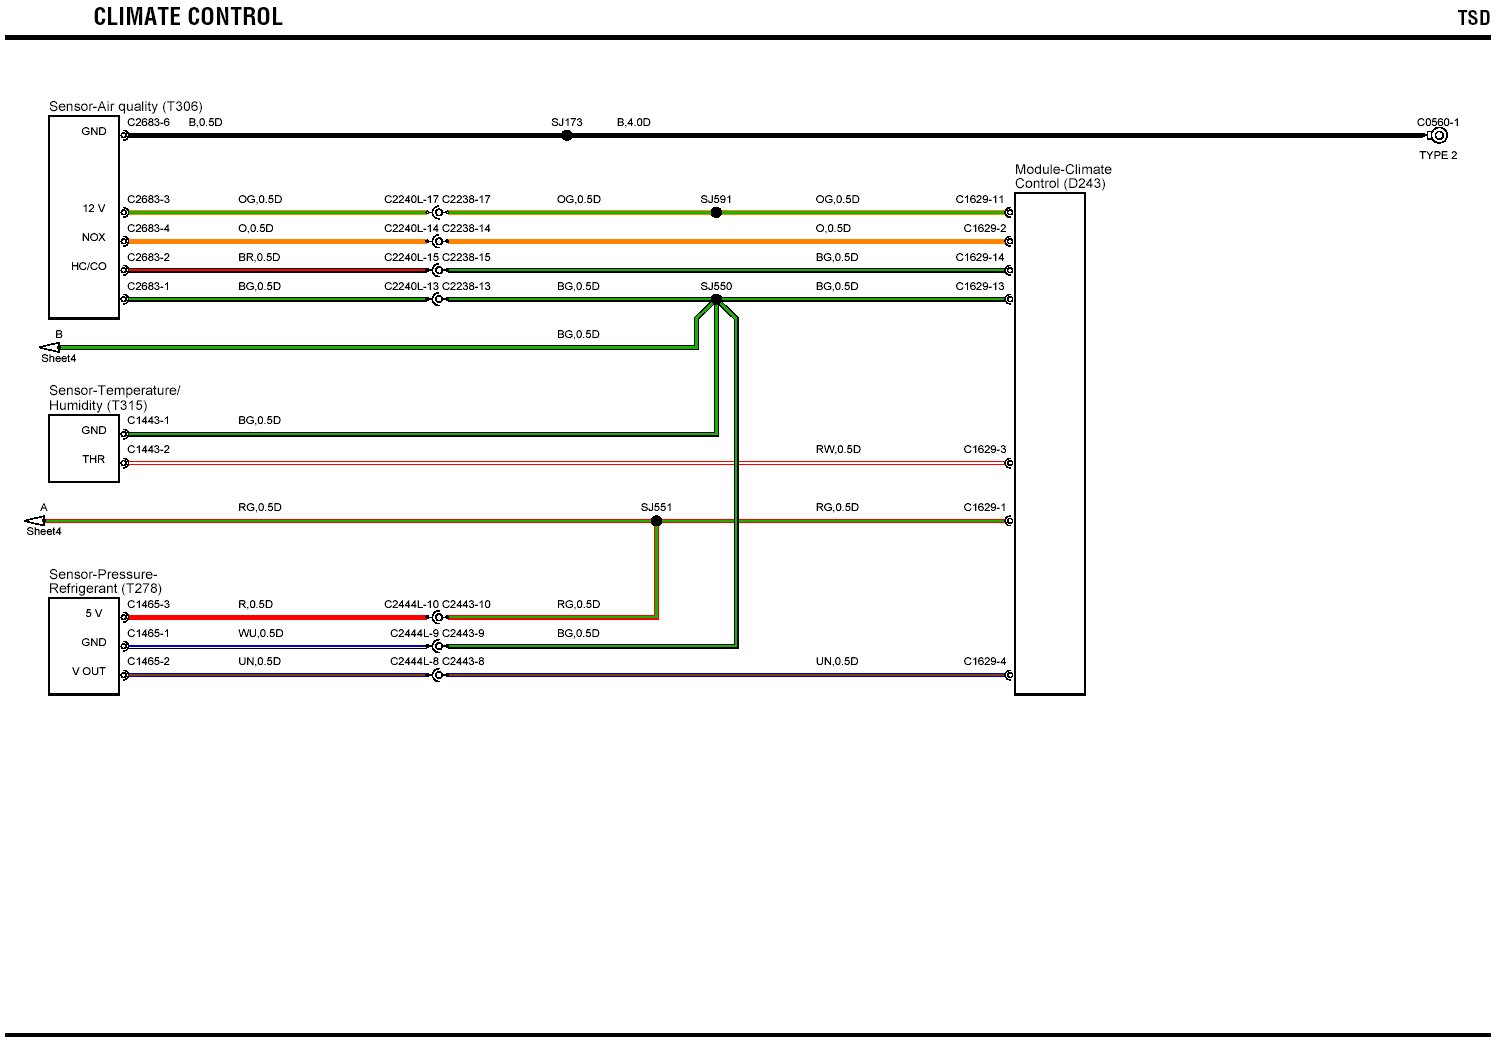1512x1041 pixels.
Task: Click the C1629-11 pin label
Action: point(979,200)
